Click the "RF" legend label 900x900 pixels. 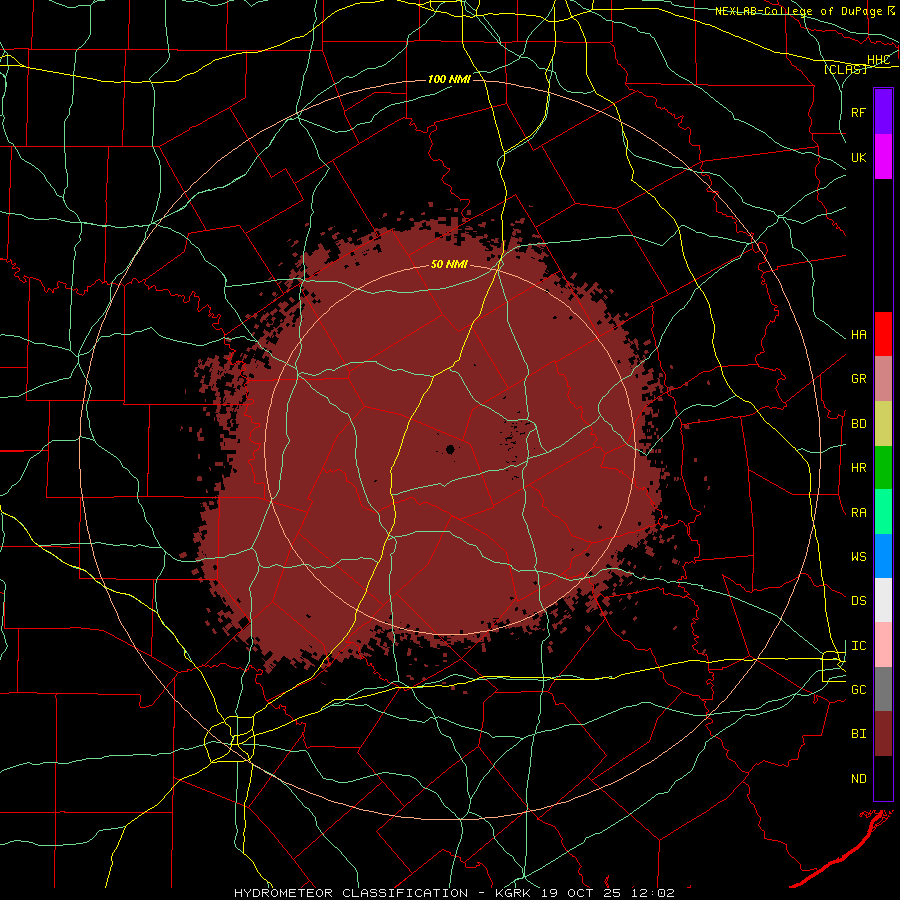pos(858,112)
